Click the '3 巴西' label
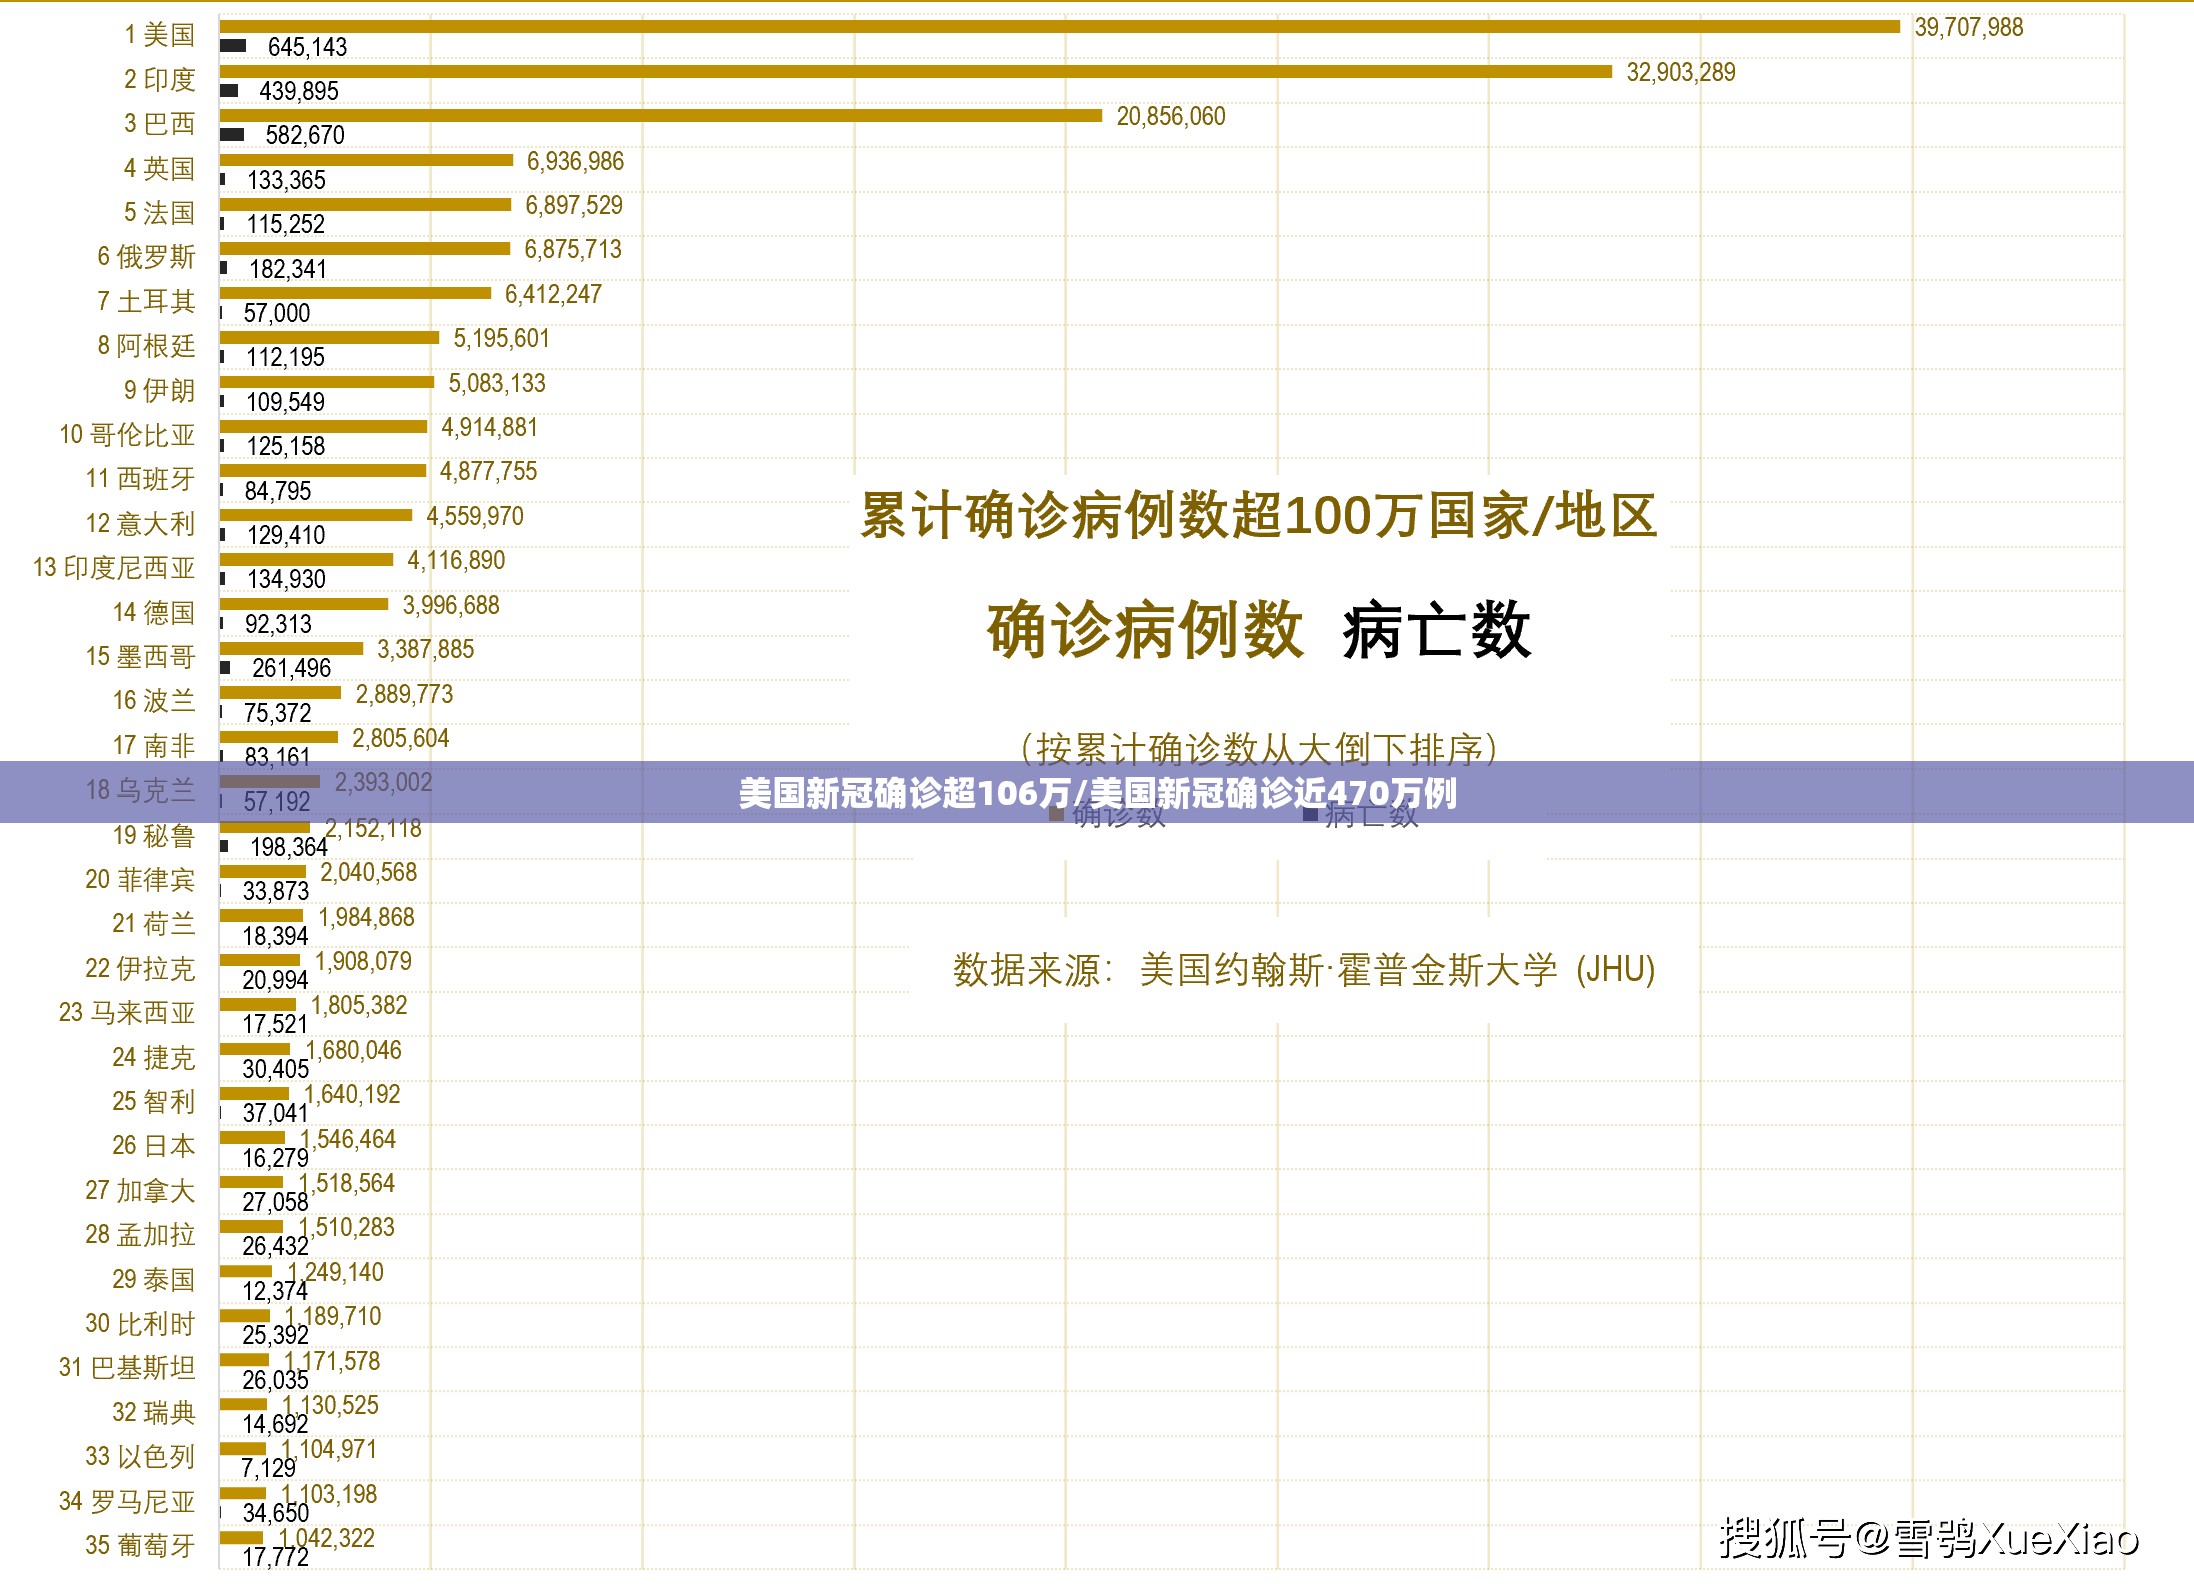2194x1584 pixels. (159, 123)
